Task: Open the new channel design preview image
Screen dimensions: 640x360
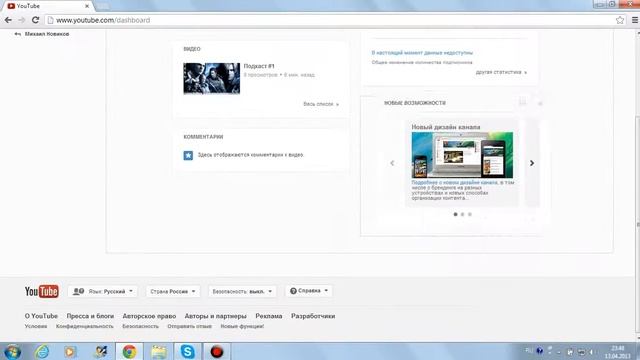Action: pos(462,155)
